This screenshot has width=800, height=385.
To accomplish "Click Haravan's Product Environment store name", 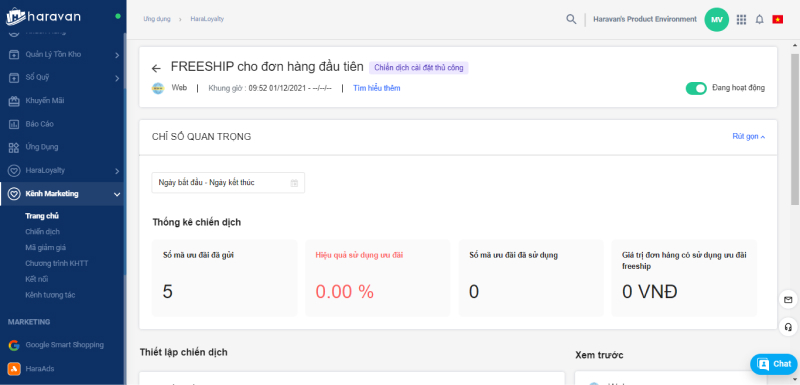I will [x=644, y=19].
